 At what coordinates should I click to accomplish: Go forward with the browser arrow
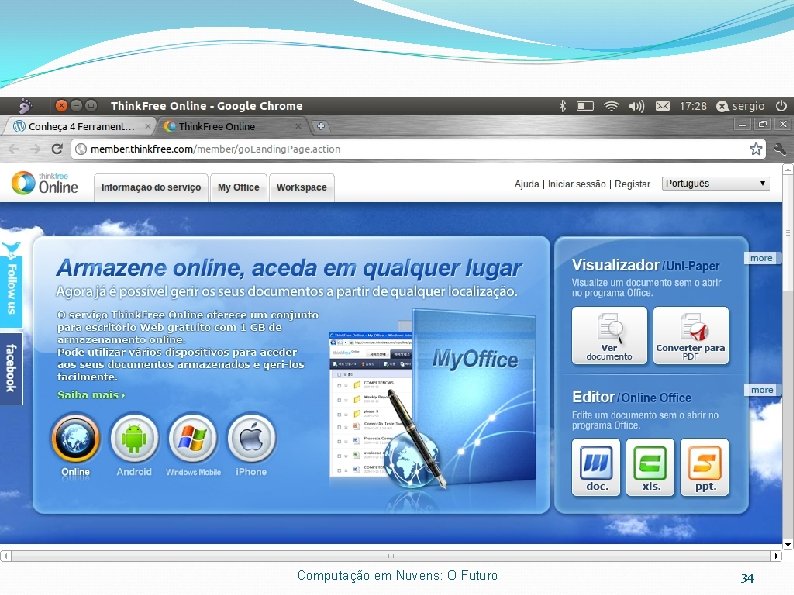tap(34, 149)
